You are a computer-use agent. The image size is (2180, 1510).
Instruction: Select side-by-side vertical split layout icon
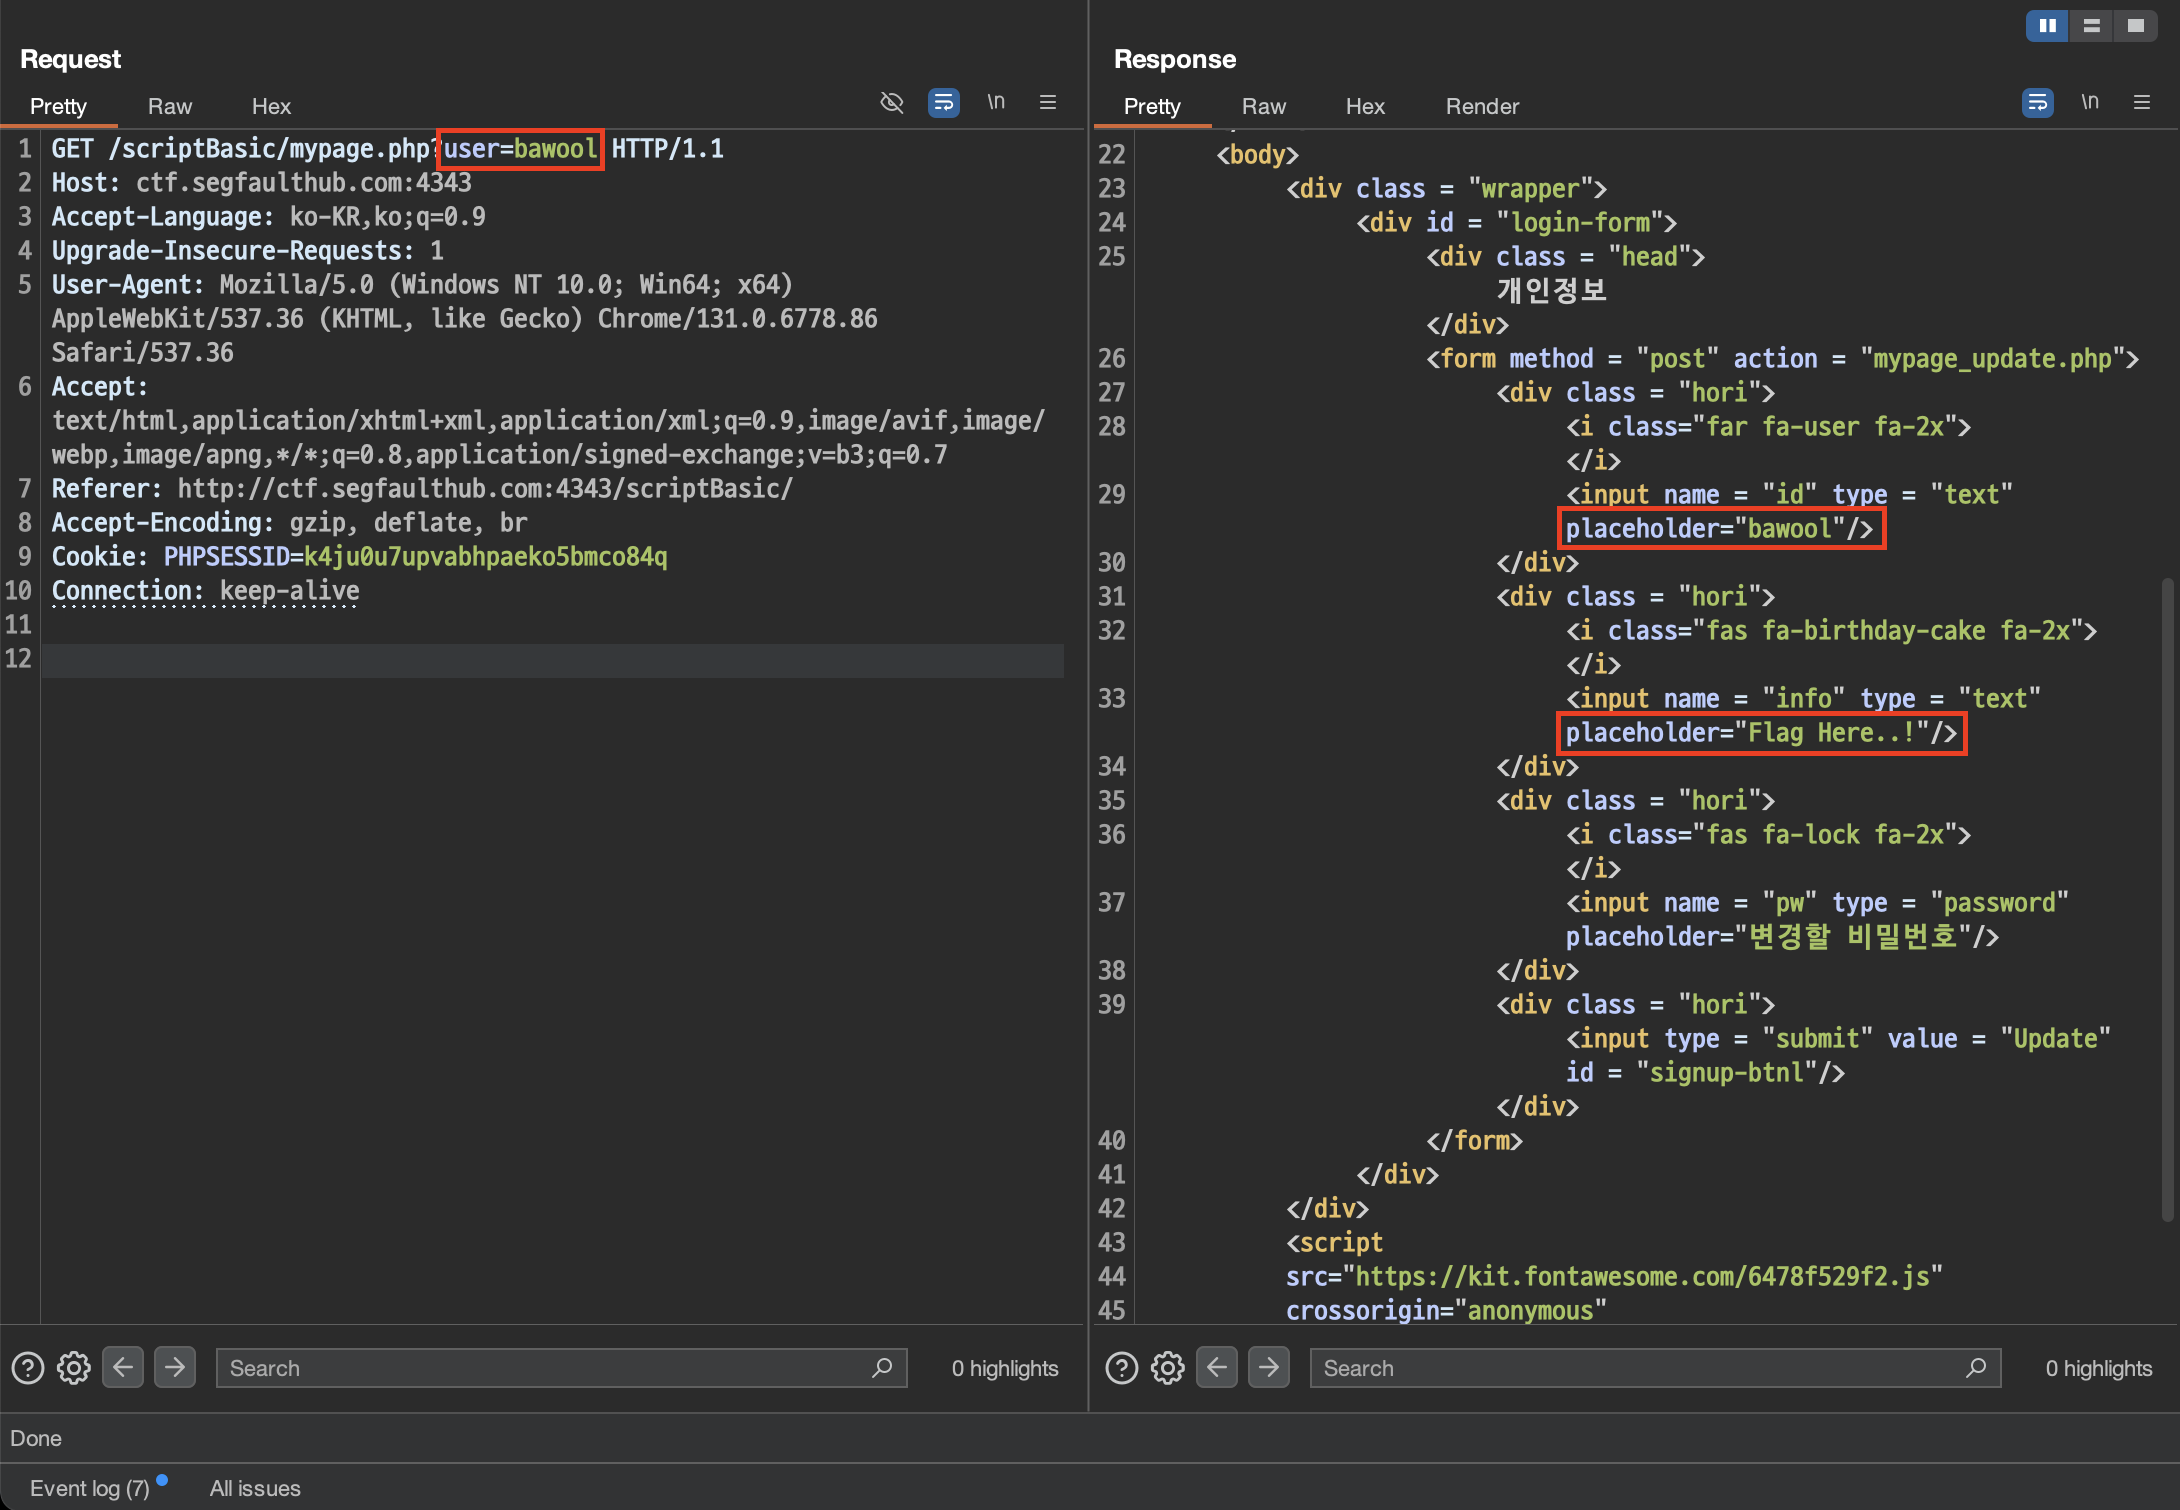pos(2047,26)
